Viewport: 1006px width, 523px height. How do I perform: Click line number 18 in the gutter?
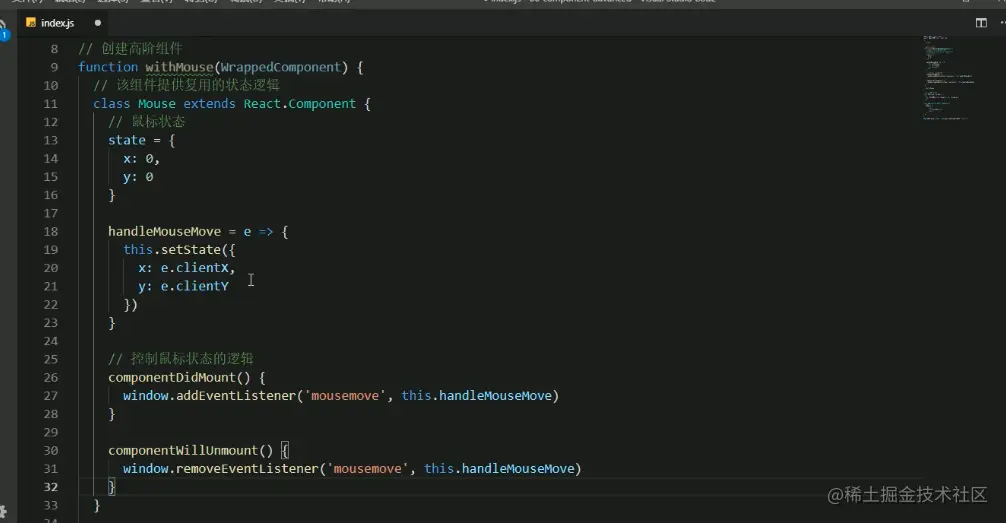pos(51,232)
